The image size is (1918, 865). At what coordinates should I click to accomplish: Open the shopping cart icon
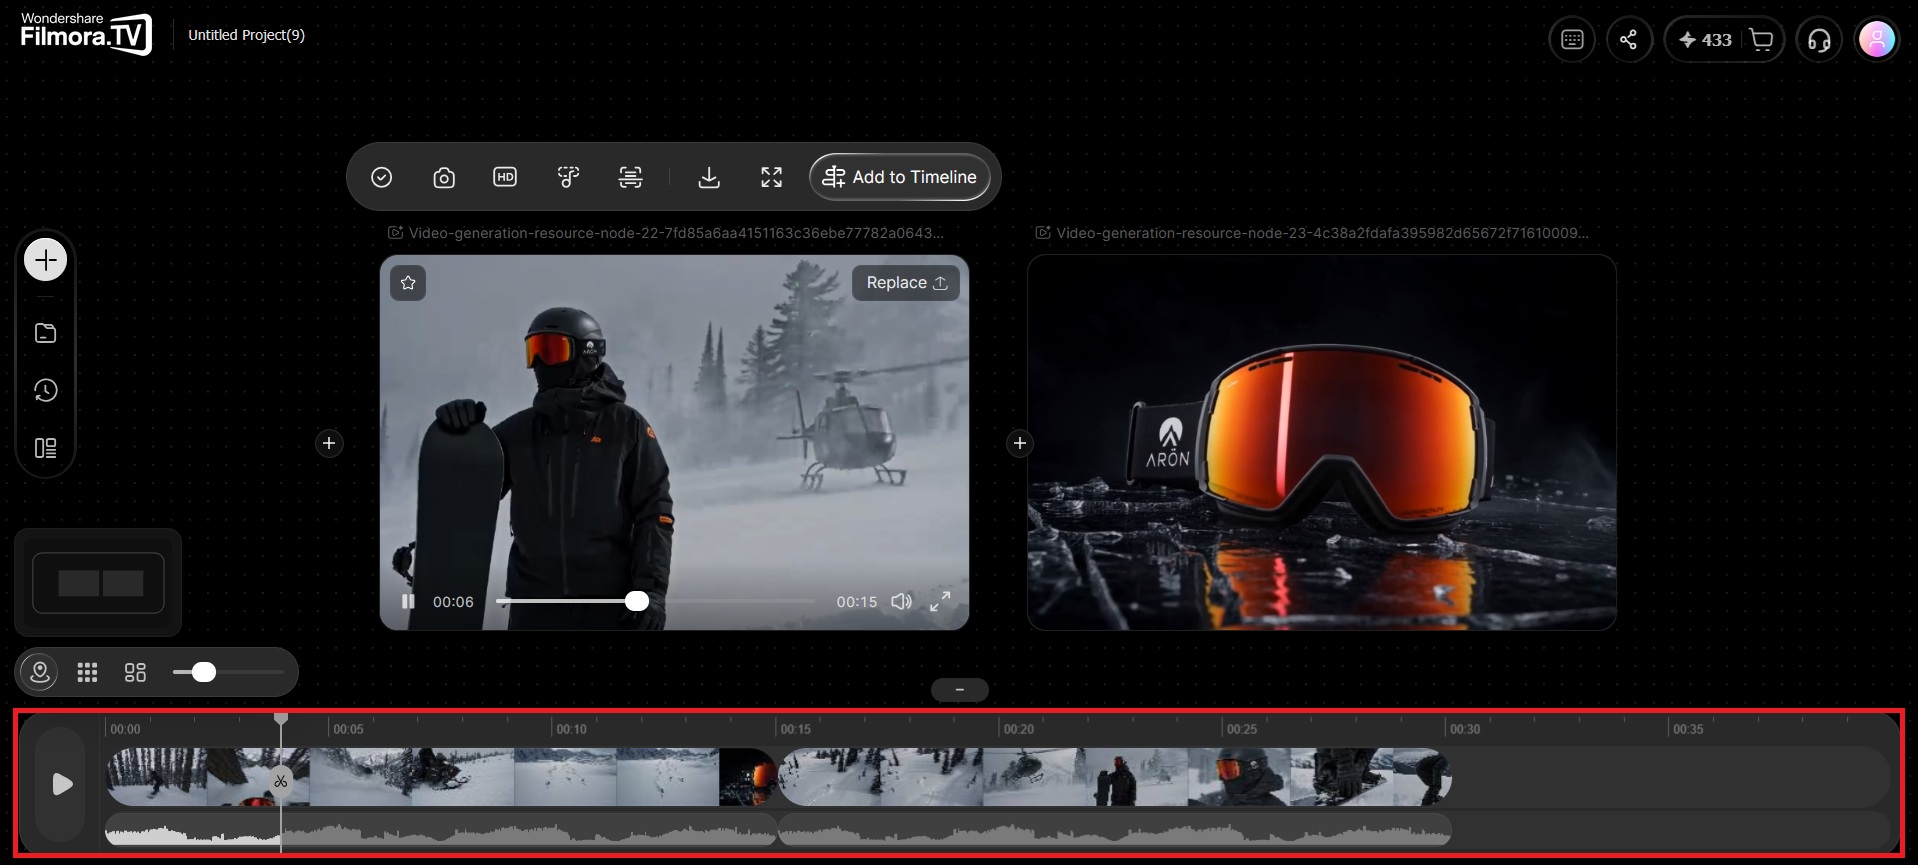[1761, 40]
